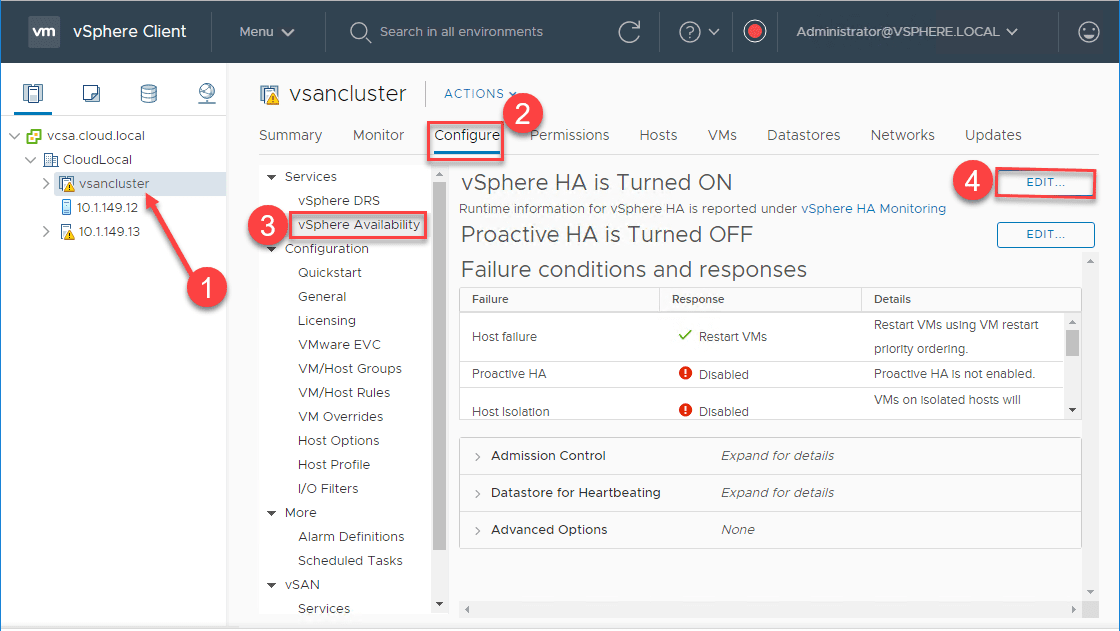
Task: Click the red alarm indicator icon
Action: pos(755,32)
